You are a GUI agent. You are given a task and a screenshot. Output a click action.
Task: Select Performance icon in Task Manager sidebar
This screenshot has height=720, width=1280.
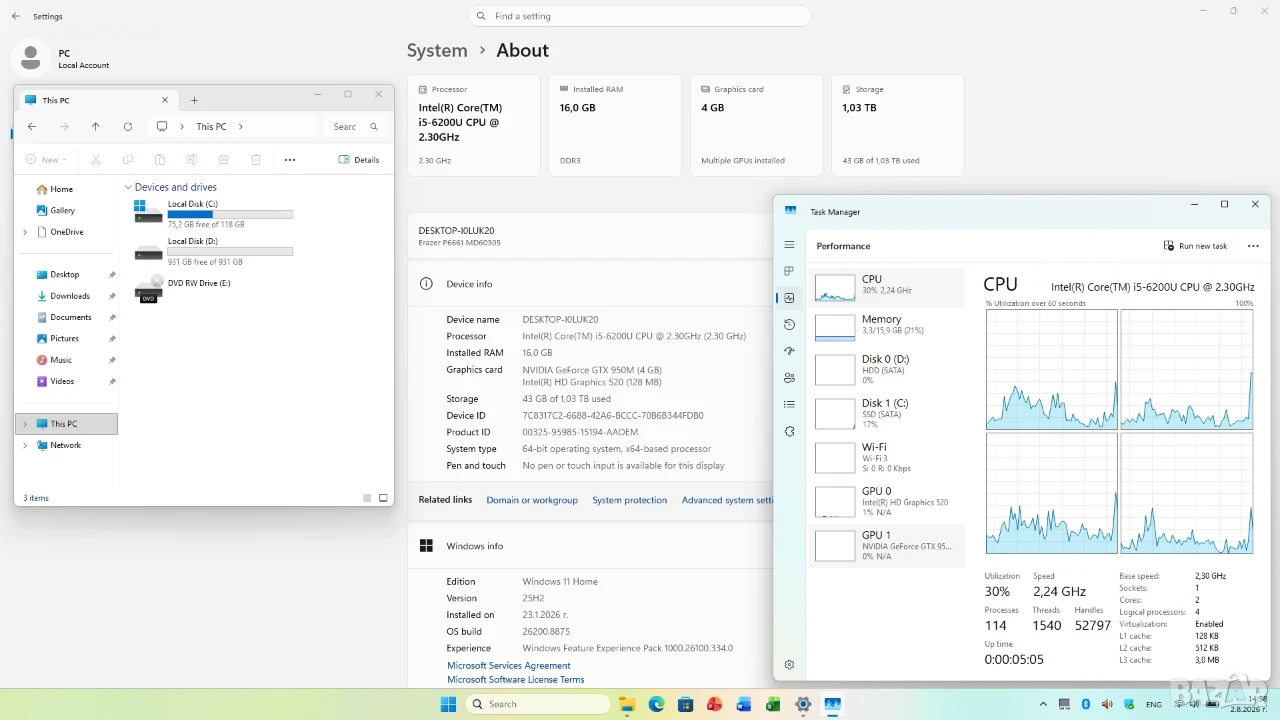pos(789,298)
